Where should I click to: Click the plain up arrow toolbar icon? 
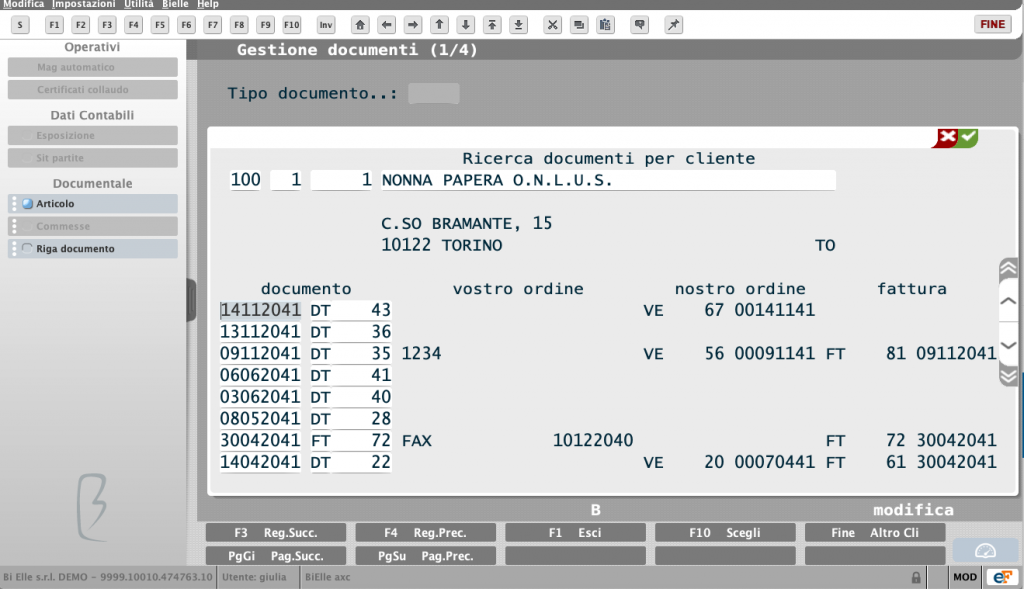440,25
